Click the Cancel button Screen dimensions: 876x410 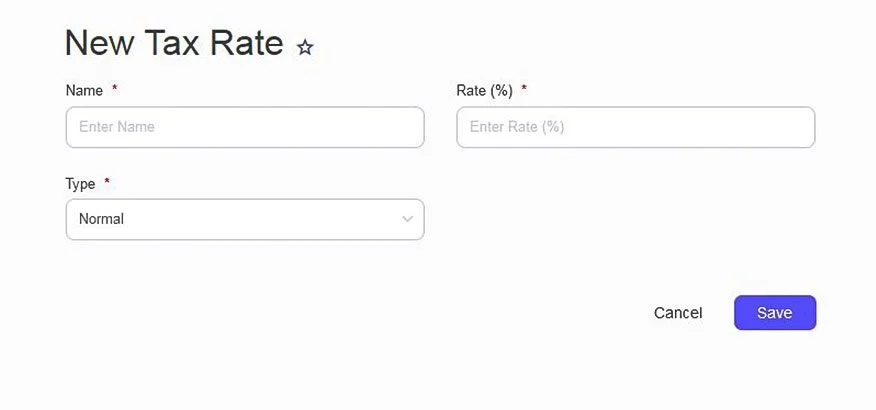pos(678,313)
